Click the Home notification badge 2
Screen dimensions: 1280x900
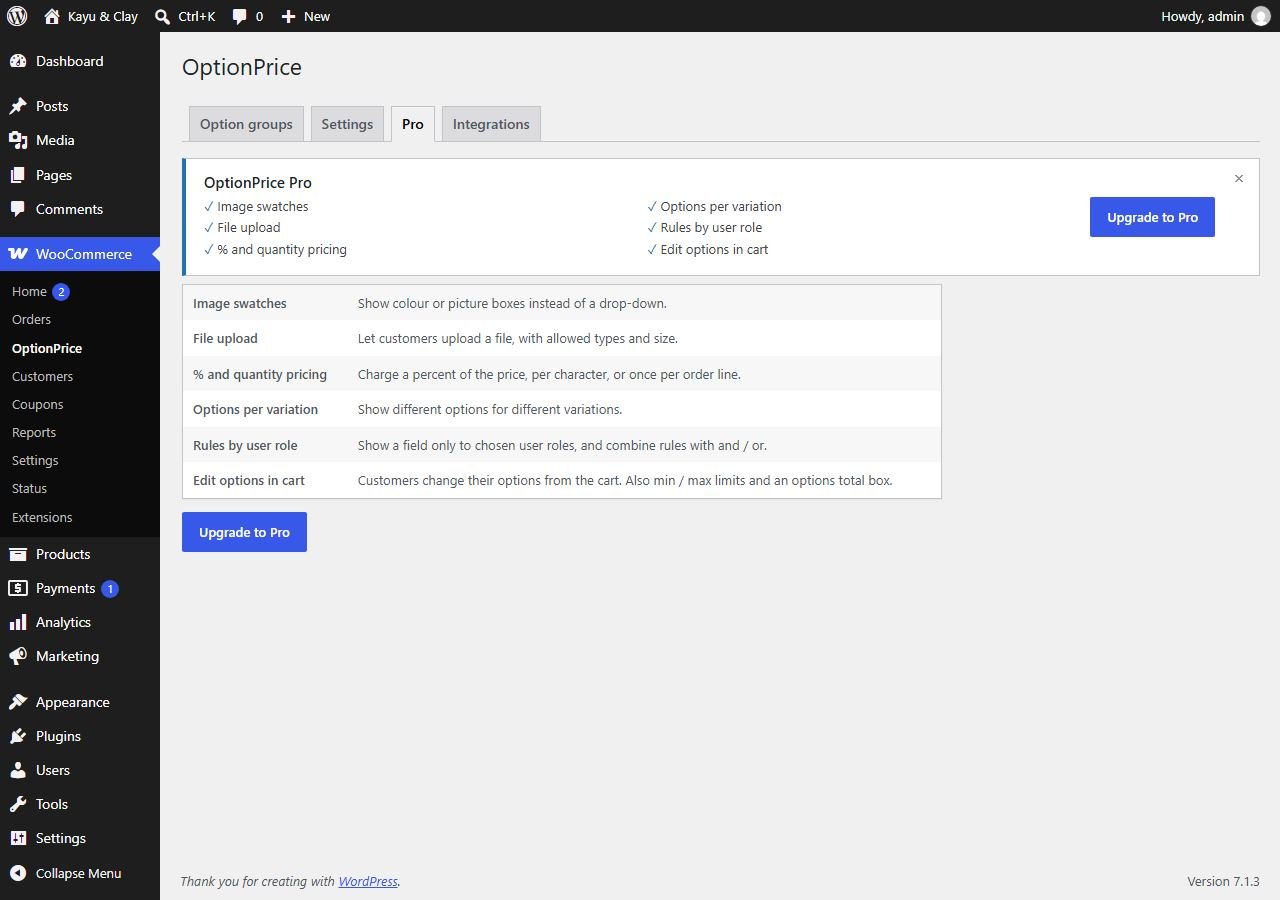61,292
